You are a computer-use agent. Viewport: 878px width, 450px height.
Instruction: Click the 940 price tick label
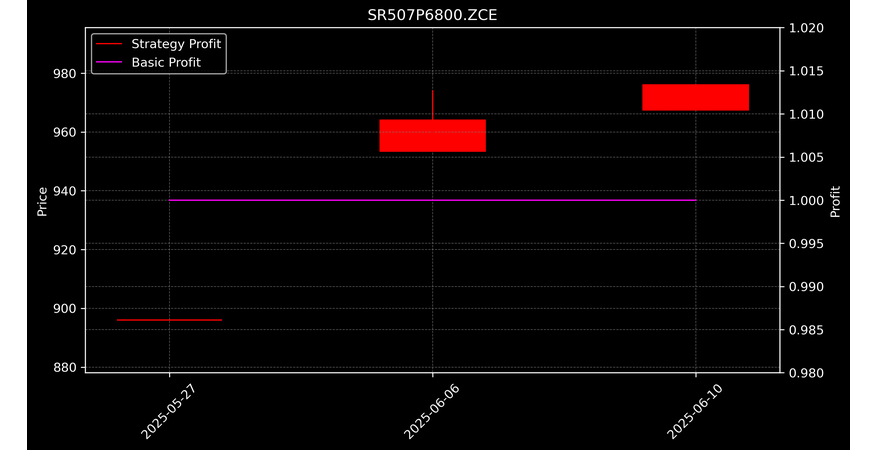tap(64, 191)
